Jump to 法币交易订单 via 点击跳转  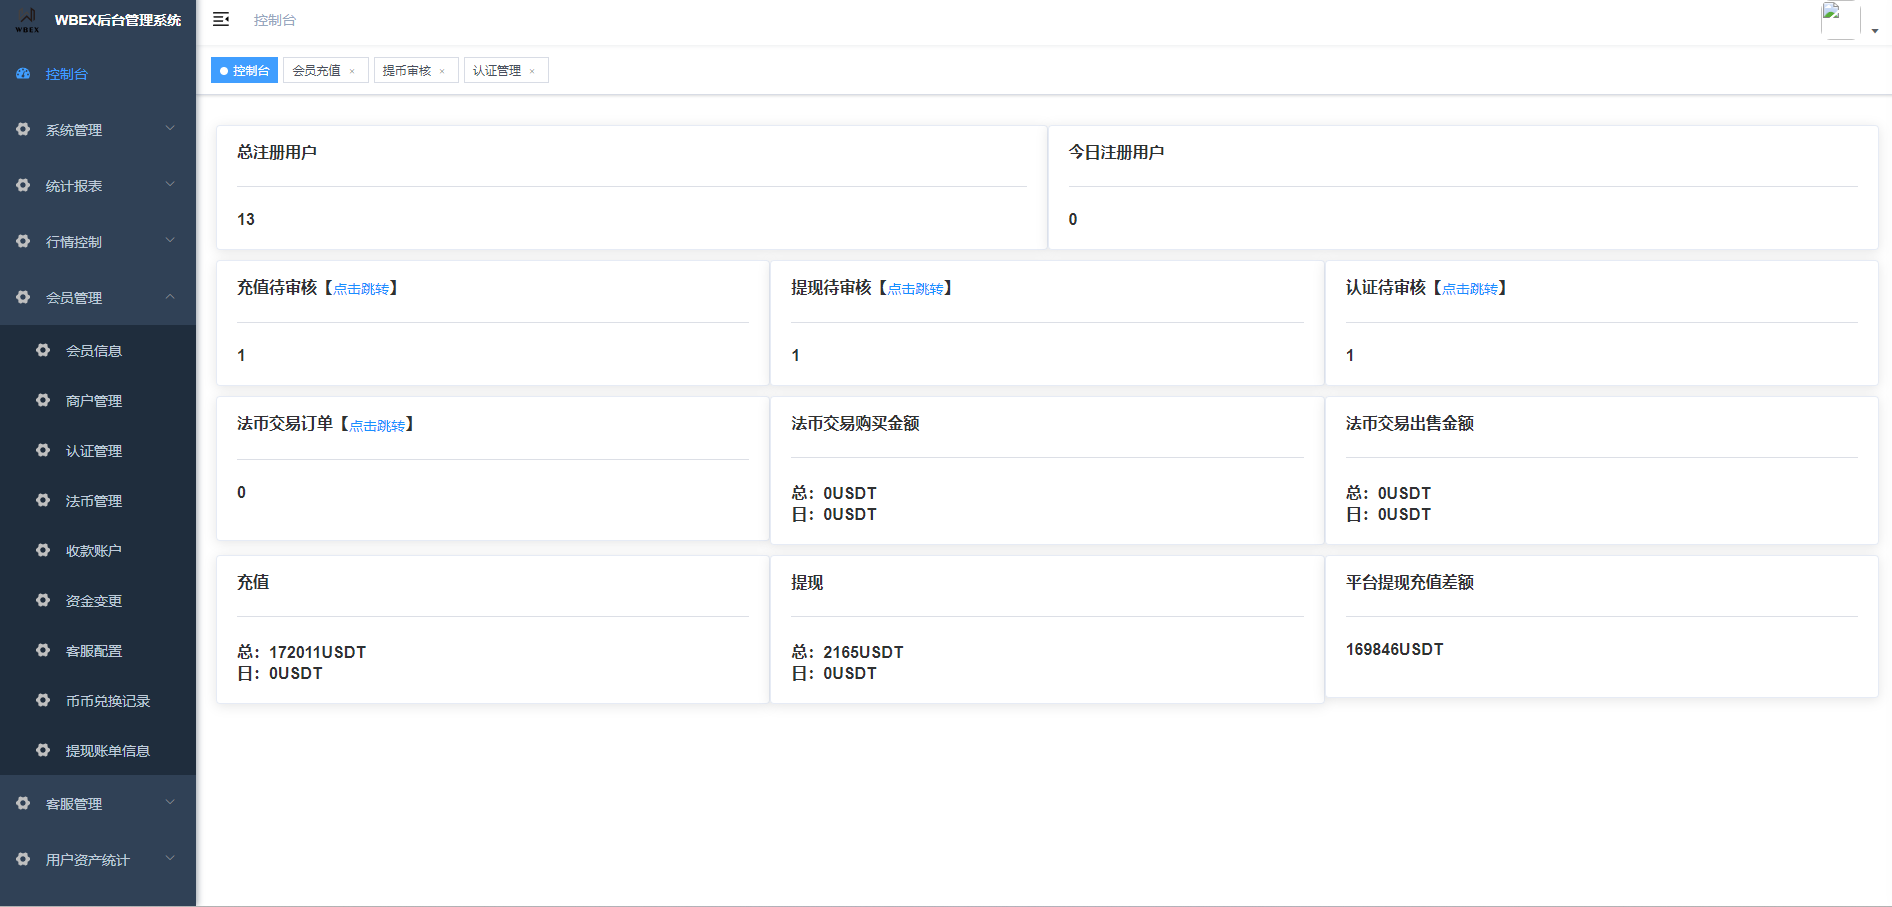(x=377, y=426)
